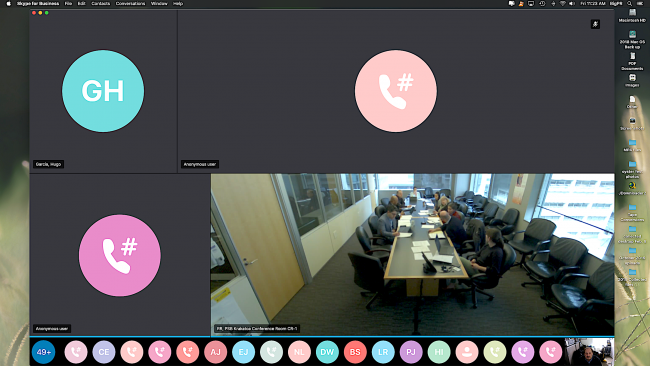The height and width of the screenshot is (366, 650).
Task: Click the macOS volume icon in menu bar
Action: click(x=572, y=3)
